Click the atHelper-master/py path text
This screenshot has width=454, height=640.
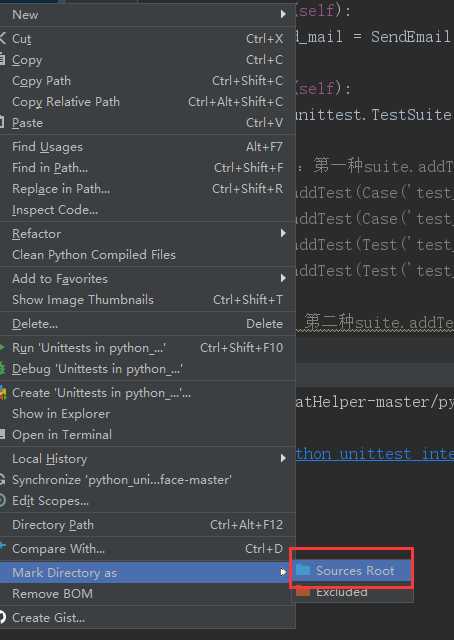point(374,402)
